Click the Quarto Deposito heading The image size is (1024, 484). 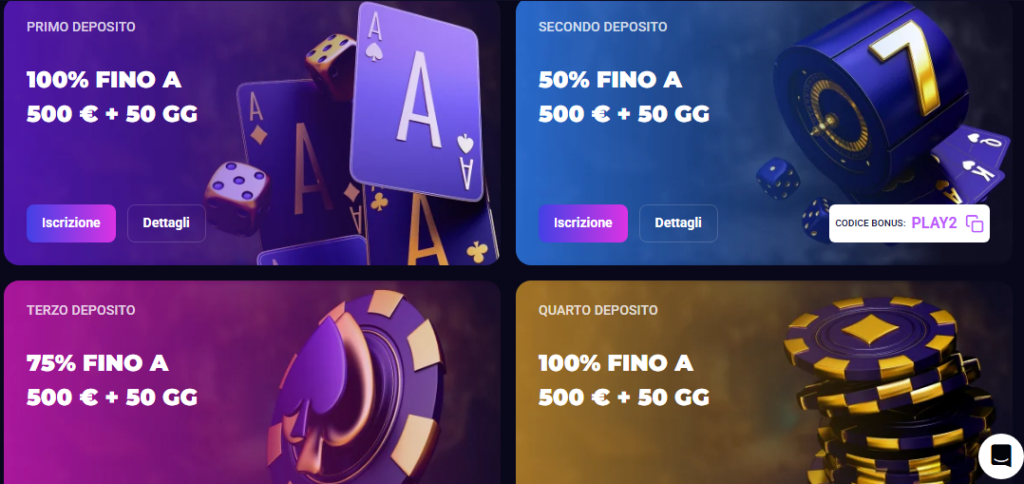click(x=598, y=310)
